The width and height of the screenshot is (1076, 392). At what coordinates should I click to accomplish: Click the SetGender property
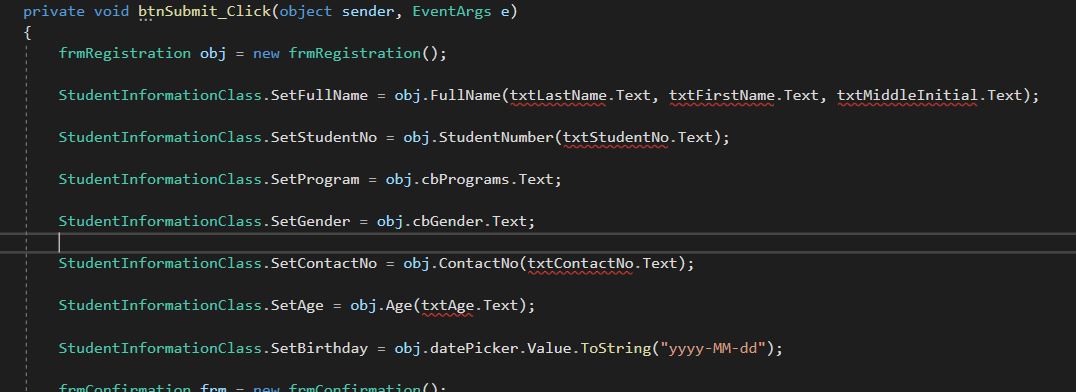tap(311, 221)
